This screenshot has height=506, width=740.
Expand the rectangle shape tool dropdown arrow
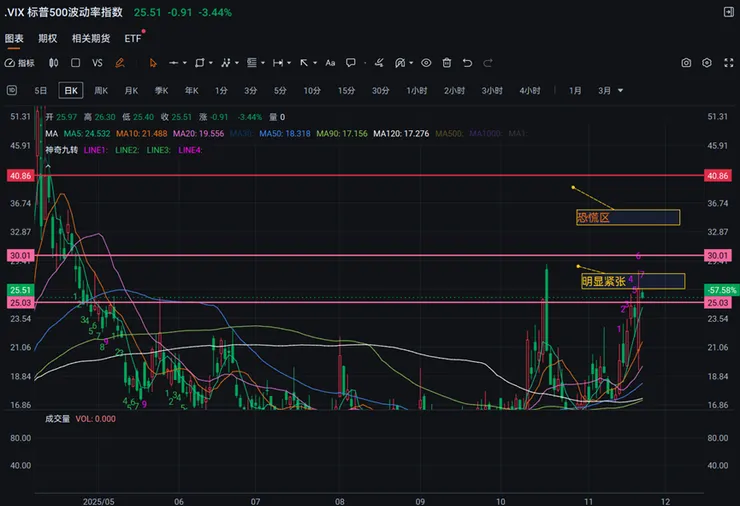tap(210, 63)
